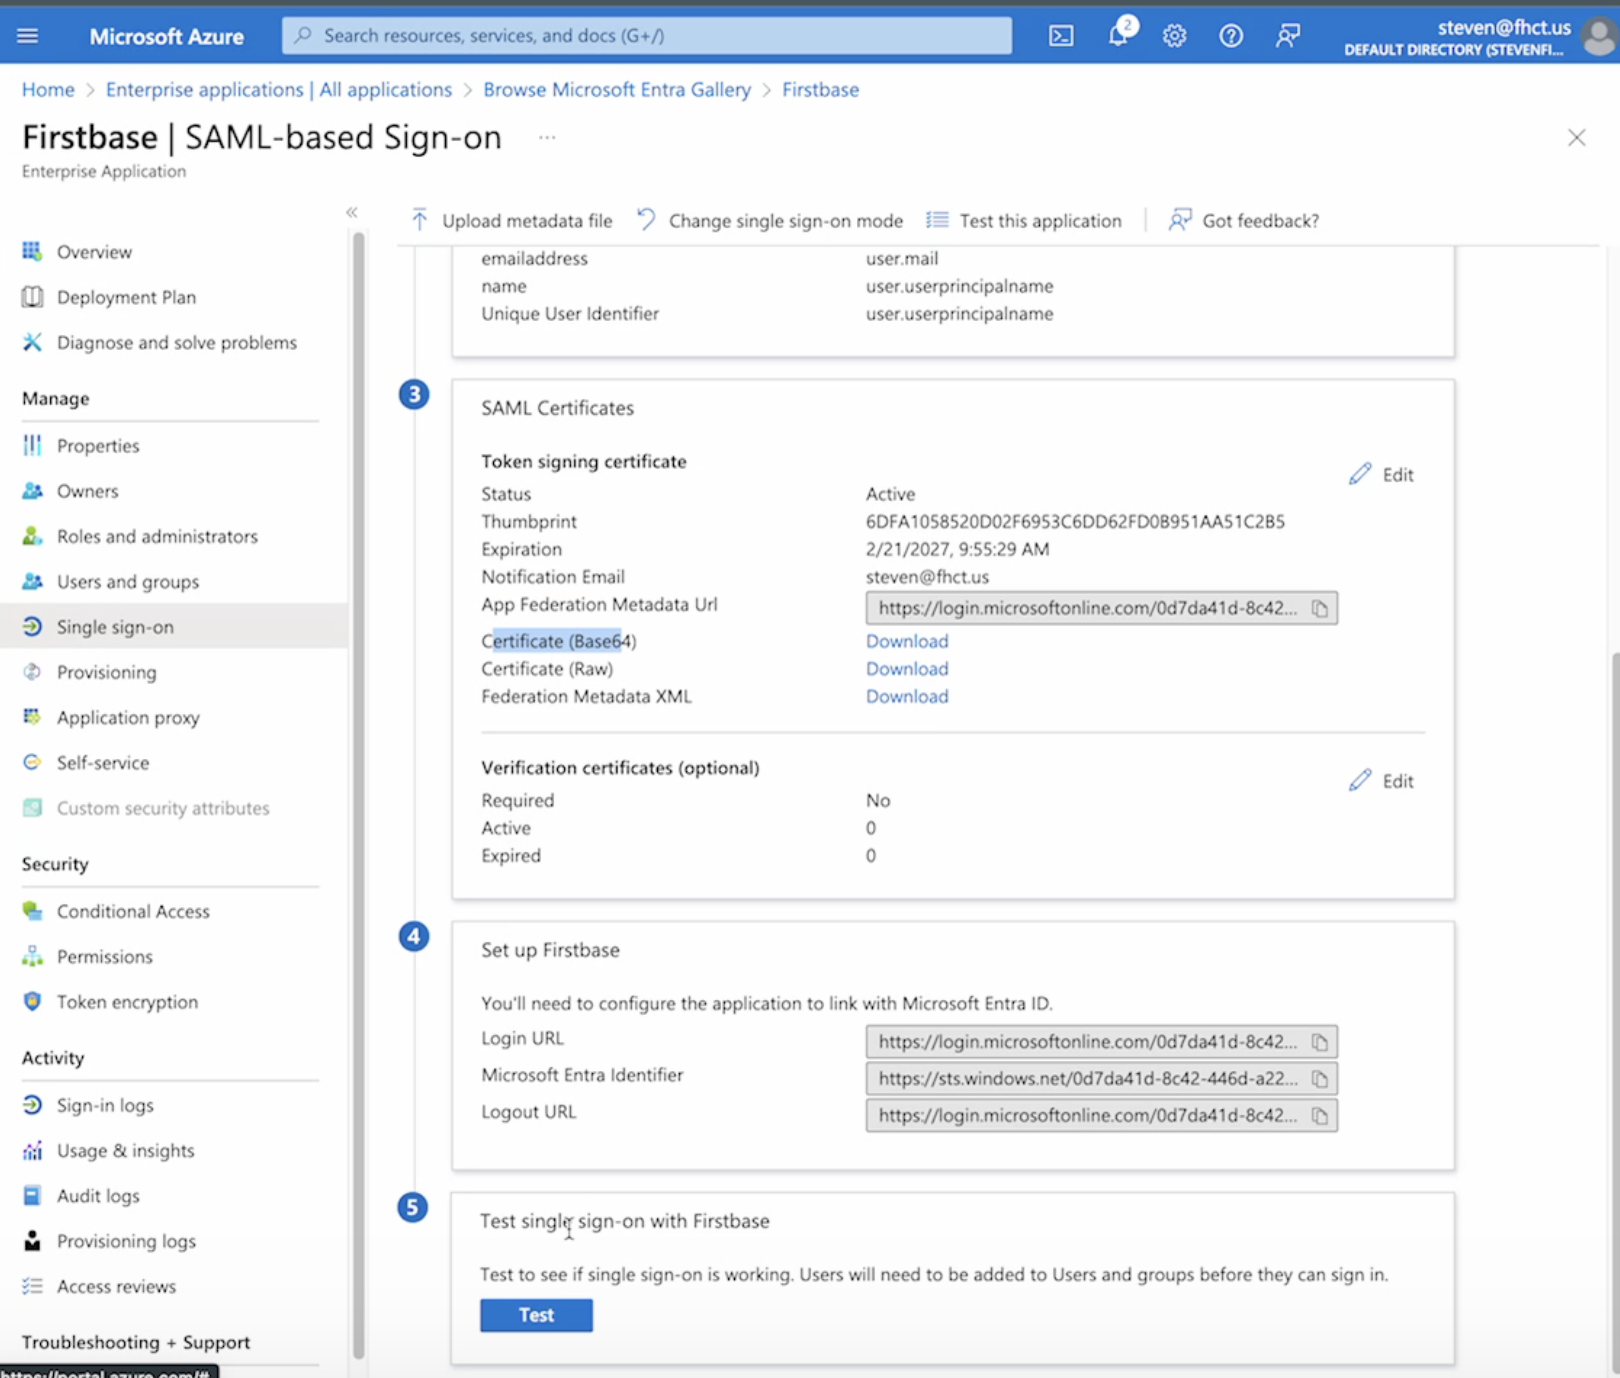Select Single sign-on in the sidebar
1620x1378 pixels.
pyautogui.click(x=174, y=627)
